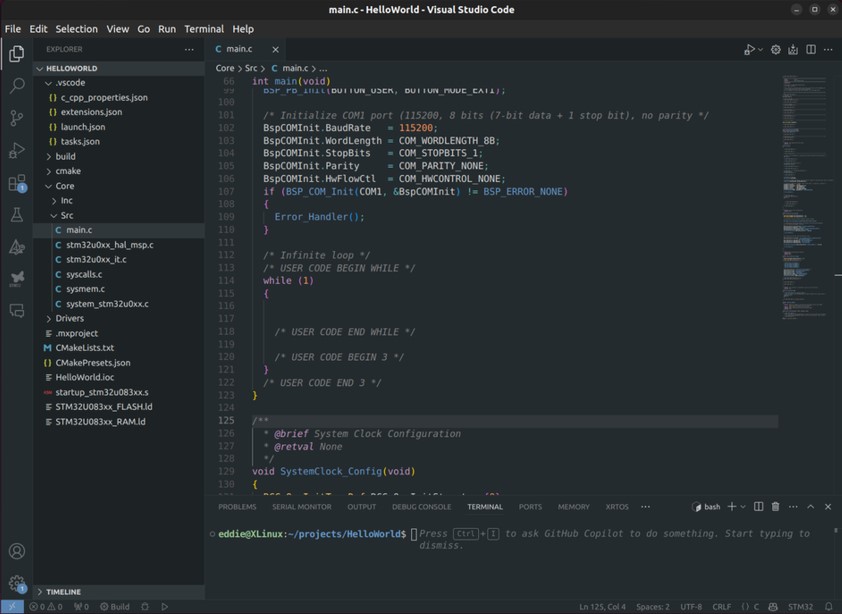
Task: Open the Run and Debug view
Action: (15, 151)
